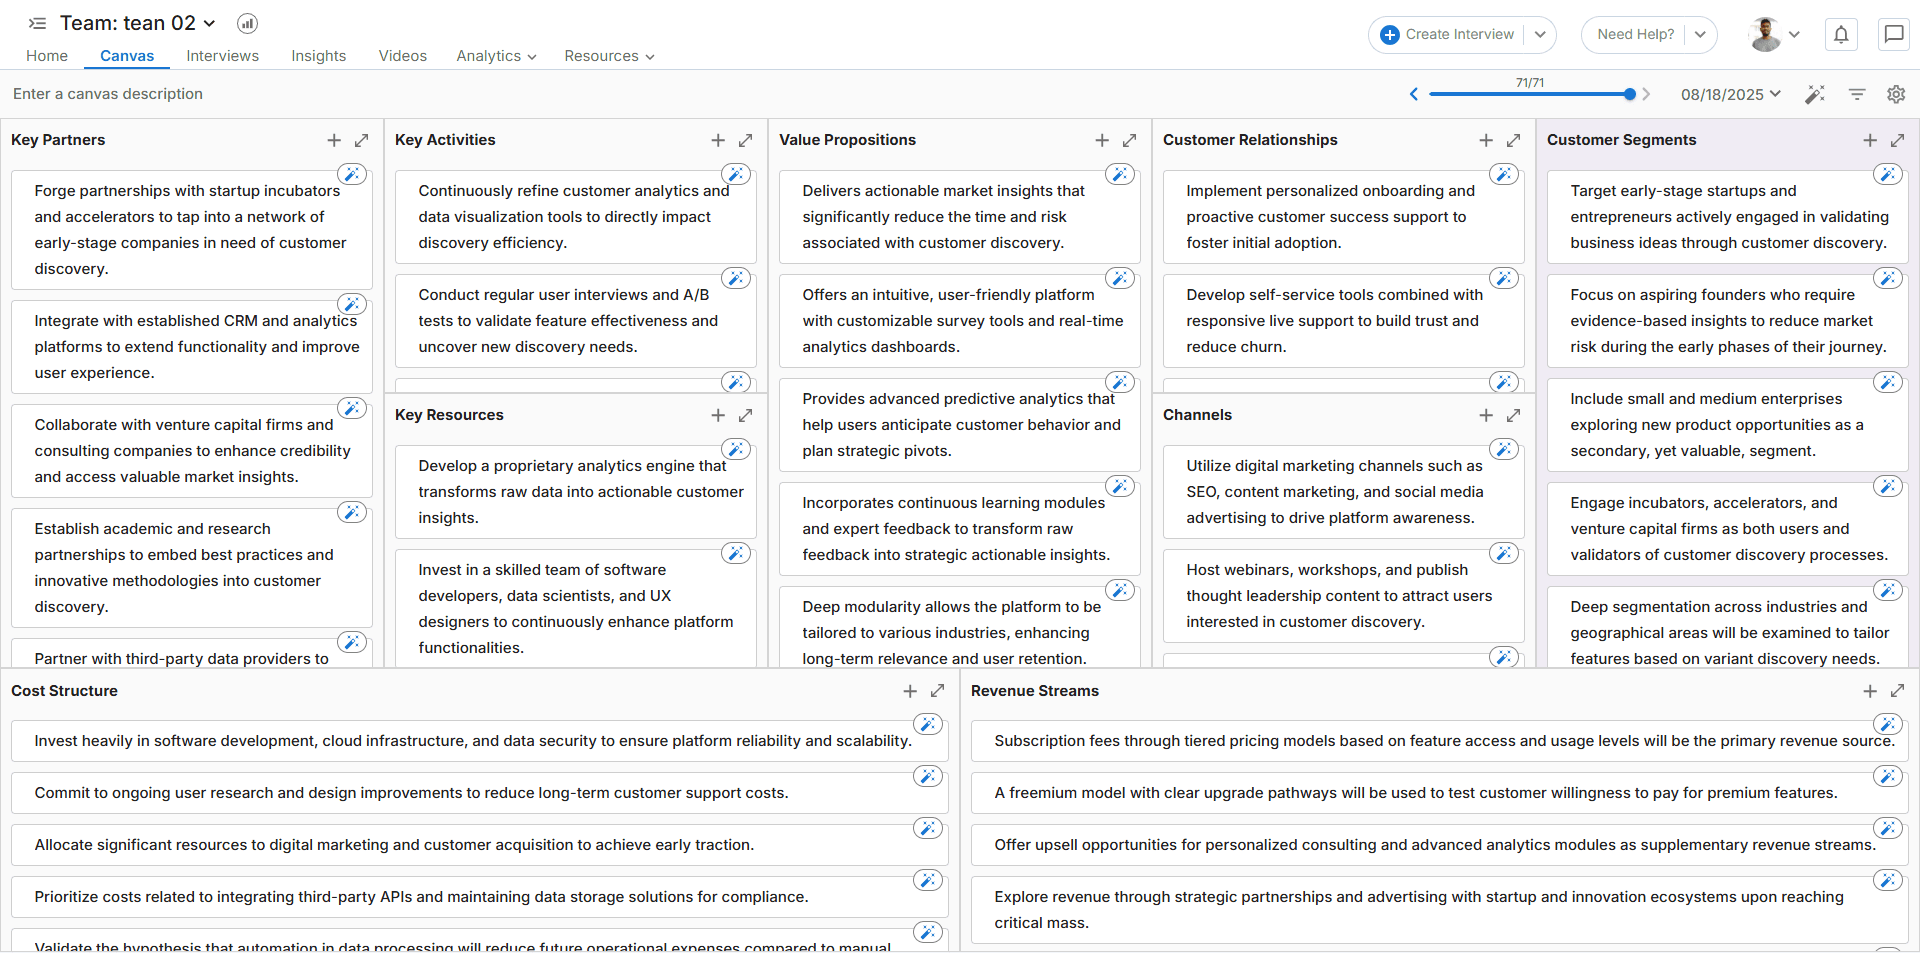Click AI wand on 'Invest heavily in software' card
Image resolution: width=1920 pixels, height=953 pixels.
point(928,724)
